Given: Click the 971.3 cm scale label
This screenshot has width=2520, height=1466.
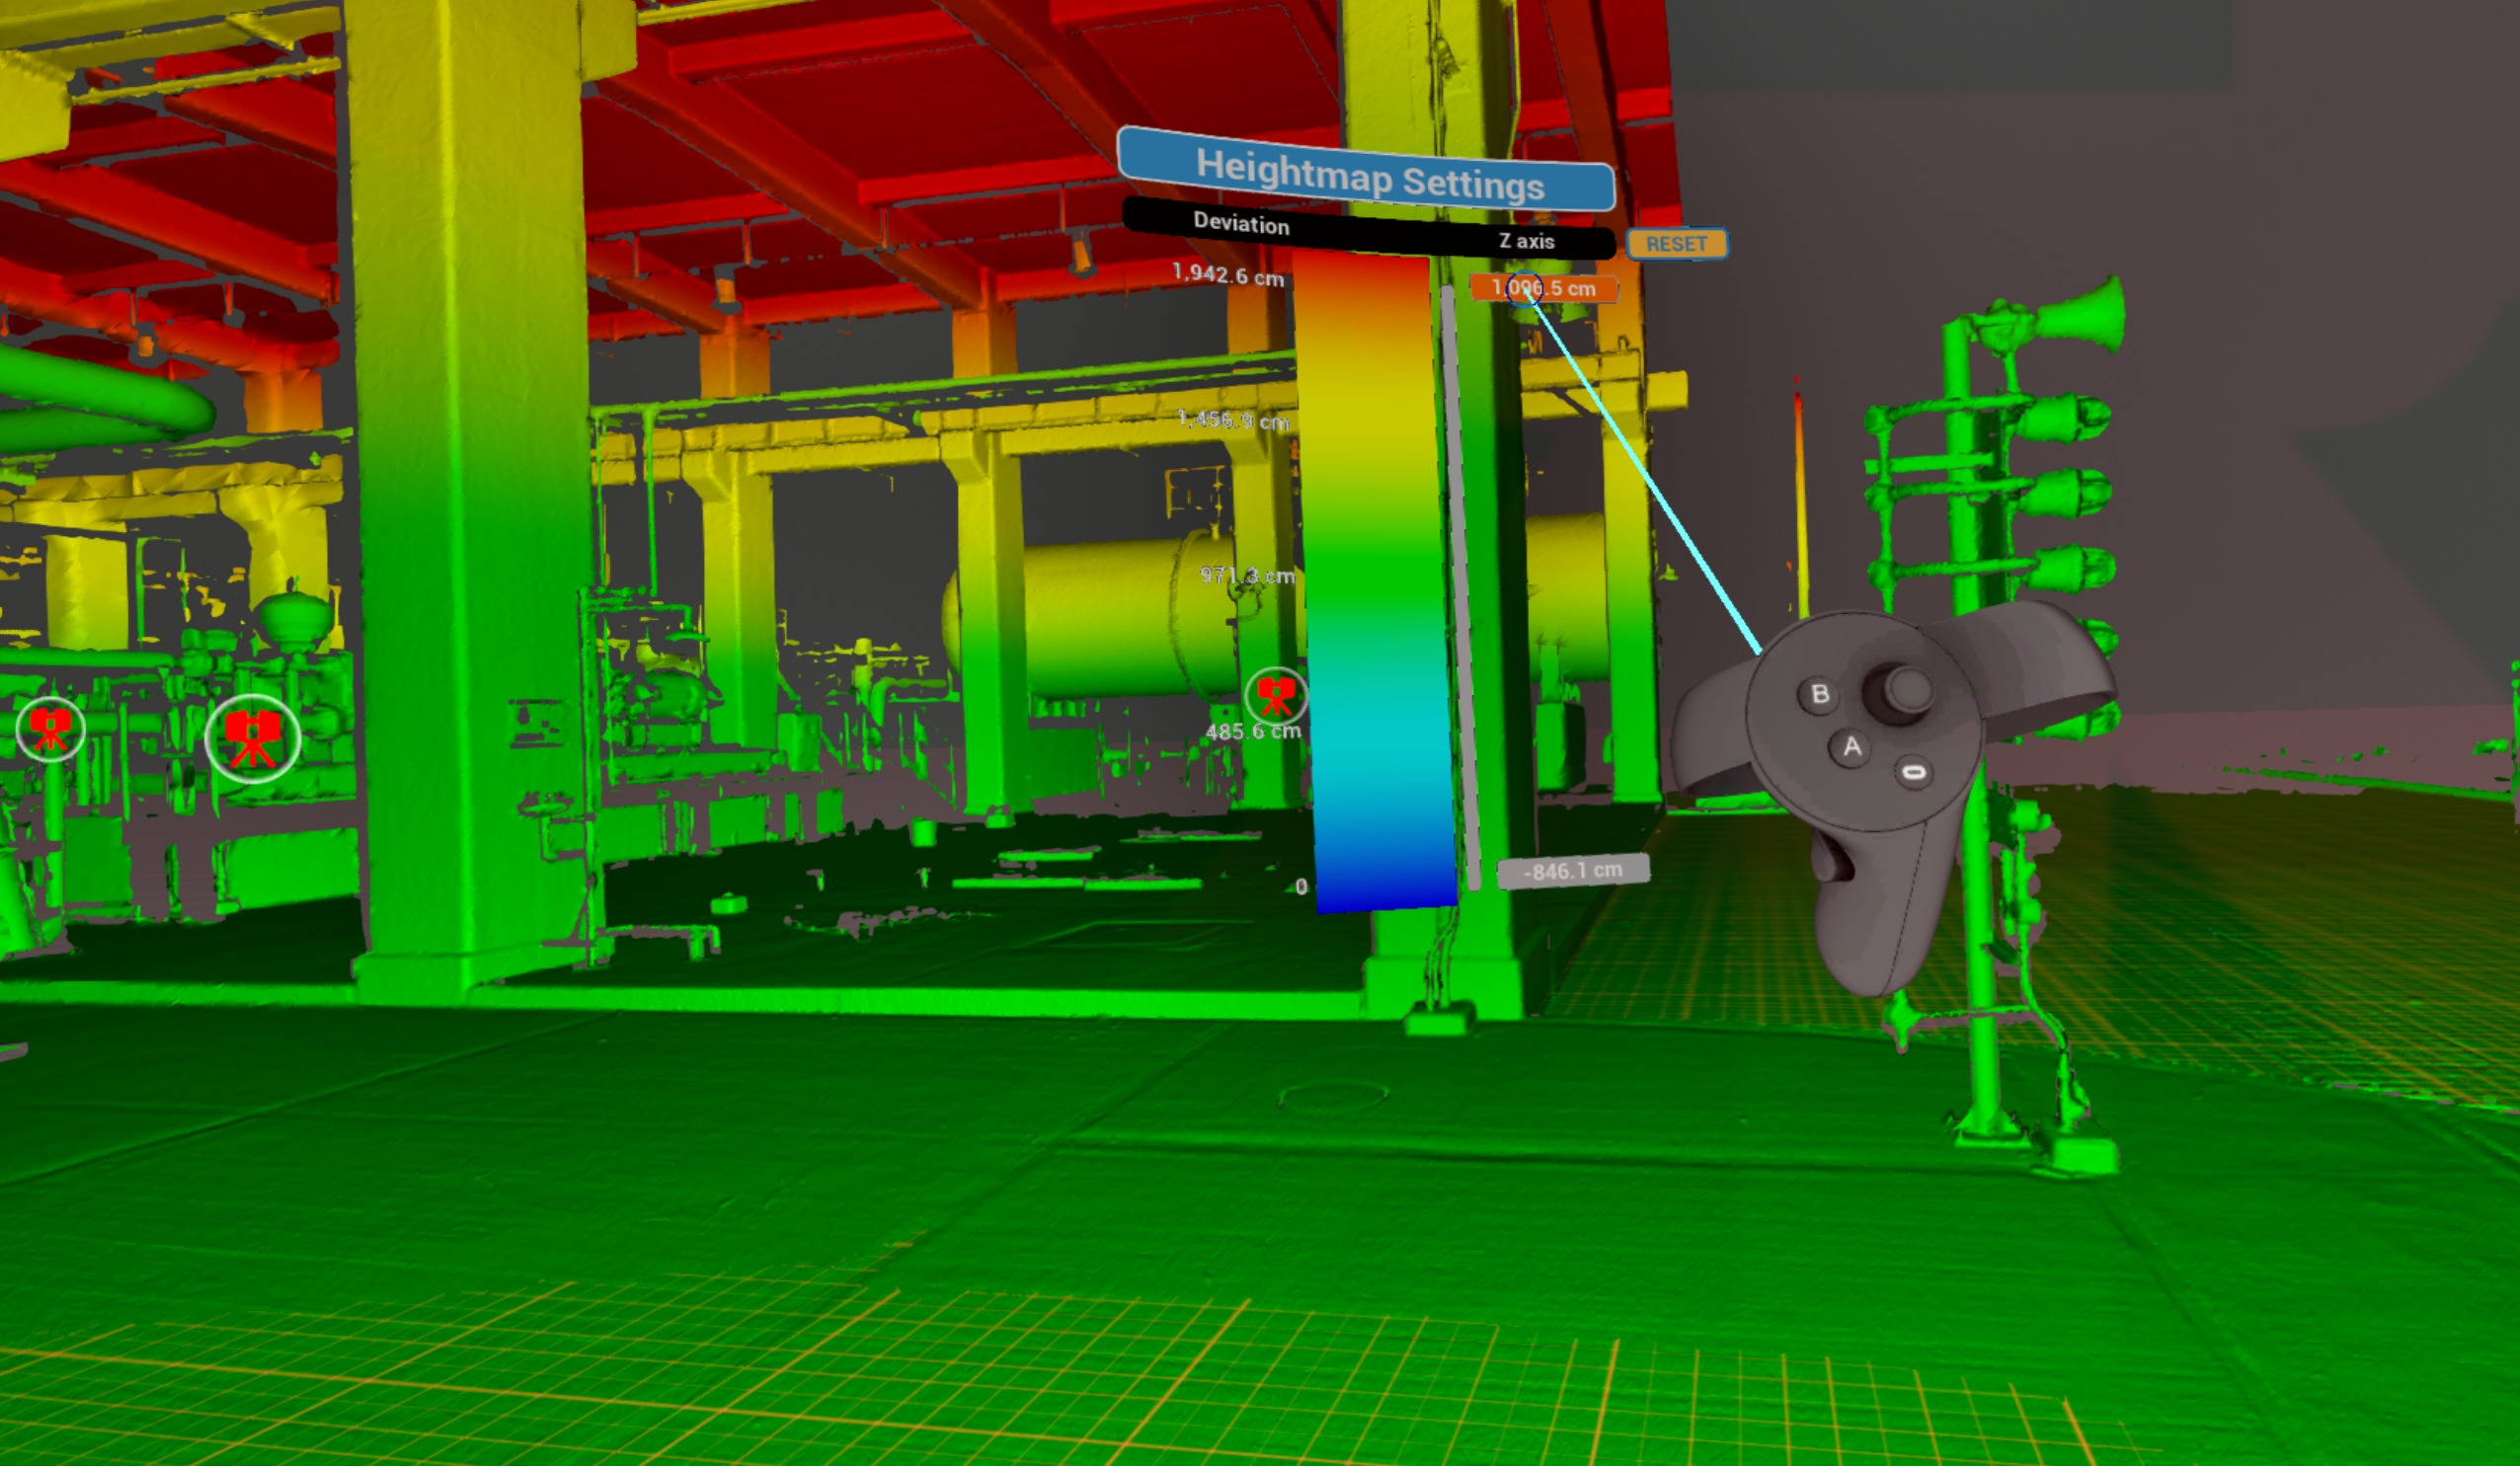Looking at the screenshot, I should 1247,575.
